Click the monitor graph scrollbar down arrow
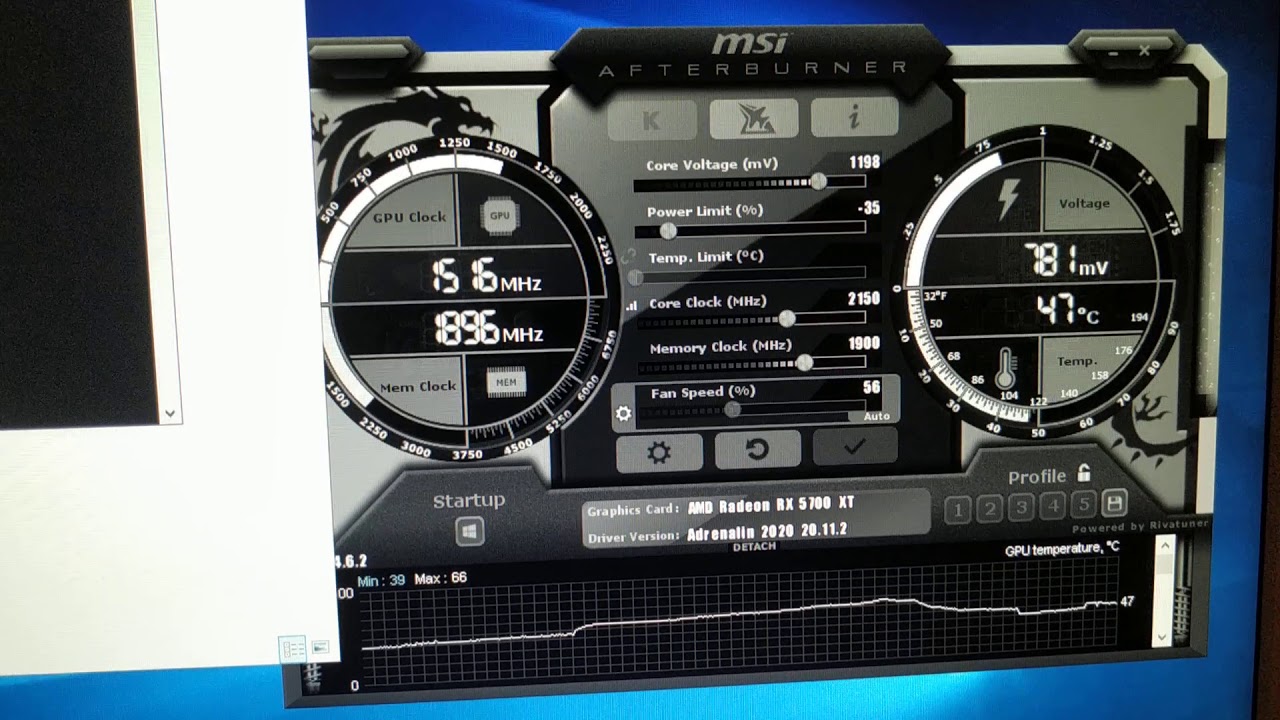Image resolution: width=1280 pixels, height=720 pixels. click(1162, 636)
